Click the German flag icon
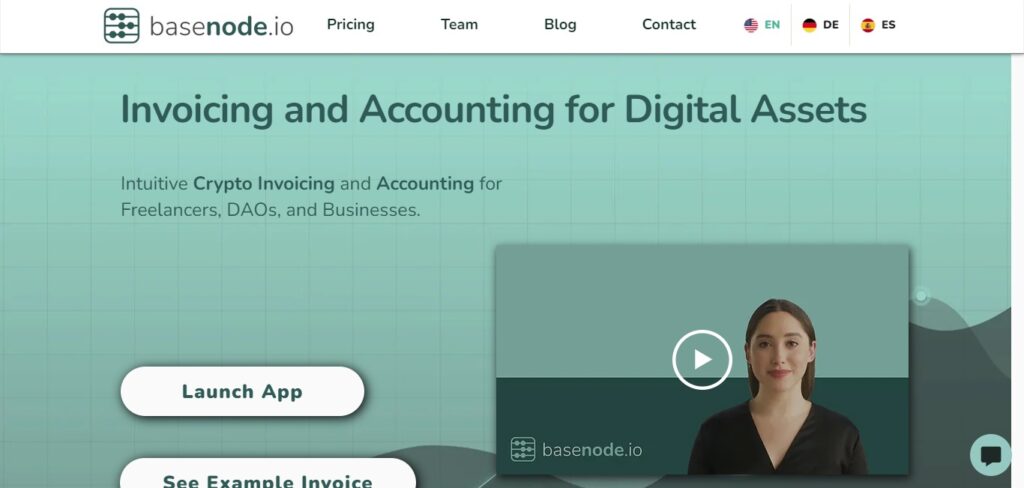Screen dimensions: 1024x488 coord(809,25)
